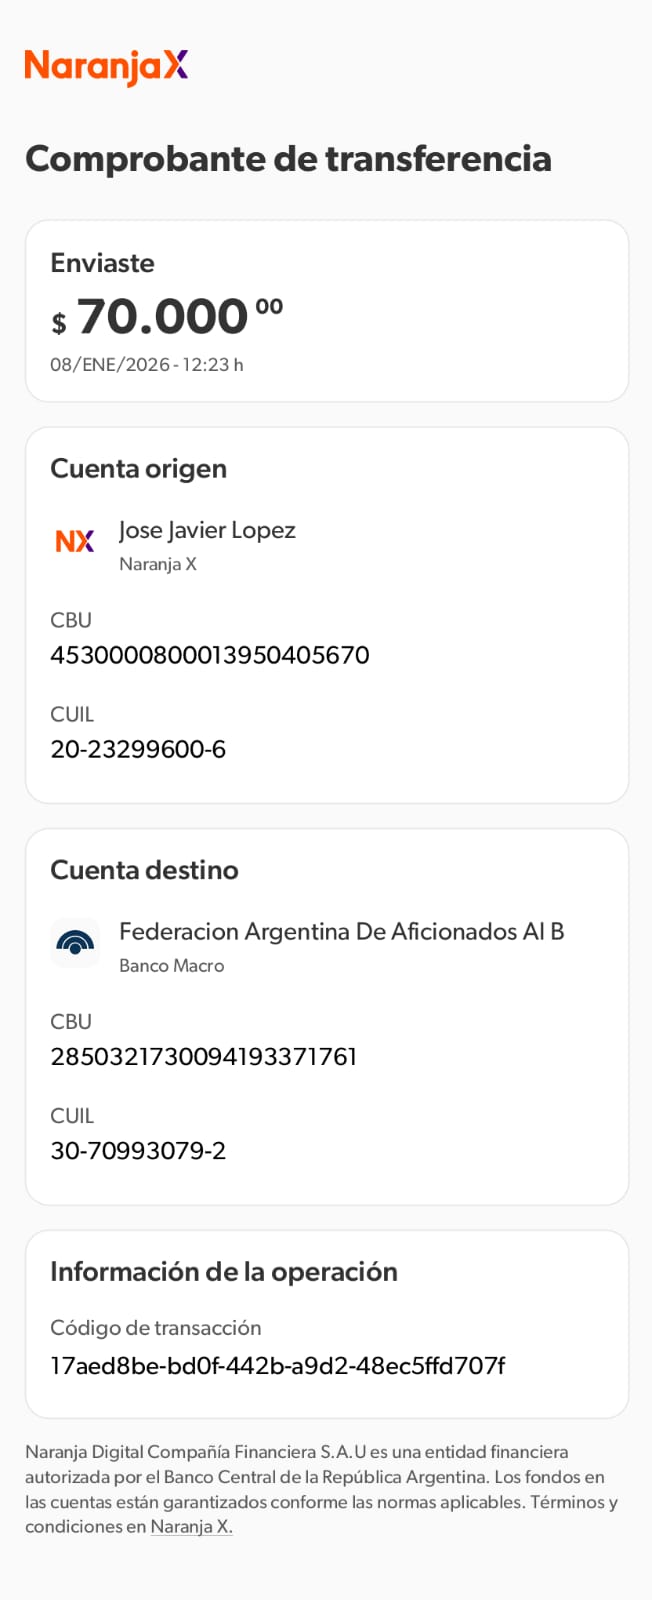652x1600 pixels.
Task: Tap the Enviaste label
Action: click(102, 263)
